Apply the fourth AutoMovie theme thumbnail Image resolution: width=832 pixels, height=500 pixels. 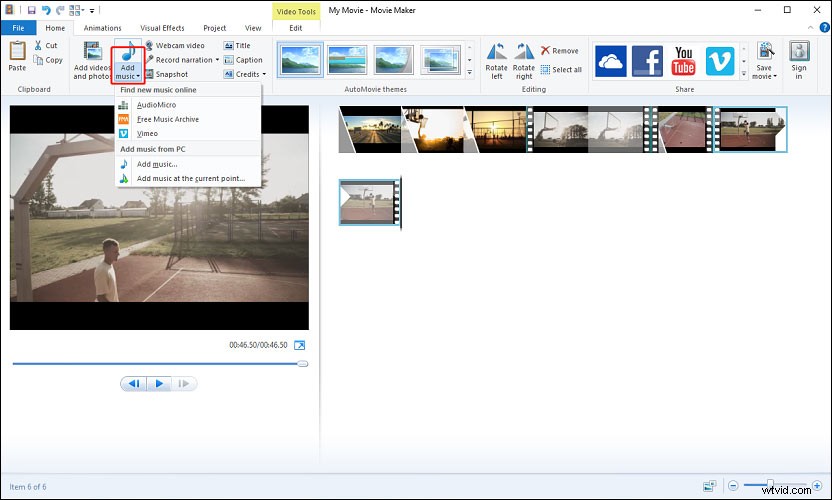pyautogui.click(x=440, y=59)
